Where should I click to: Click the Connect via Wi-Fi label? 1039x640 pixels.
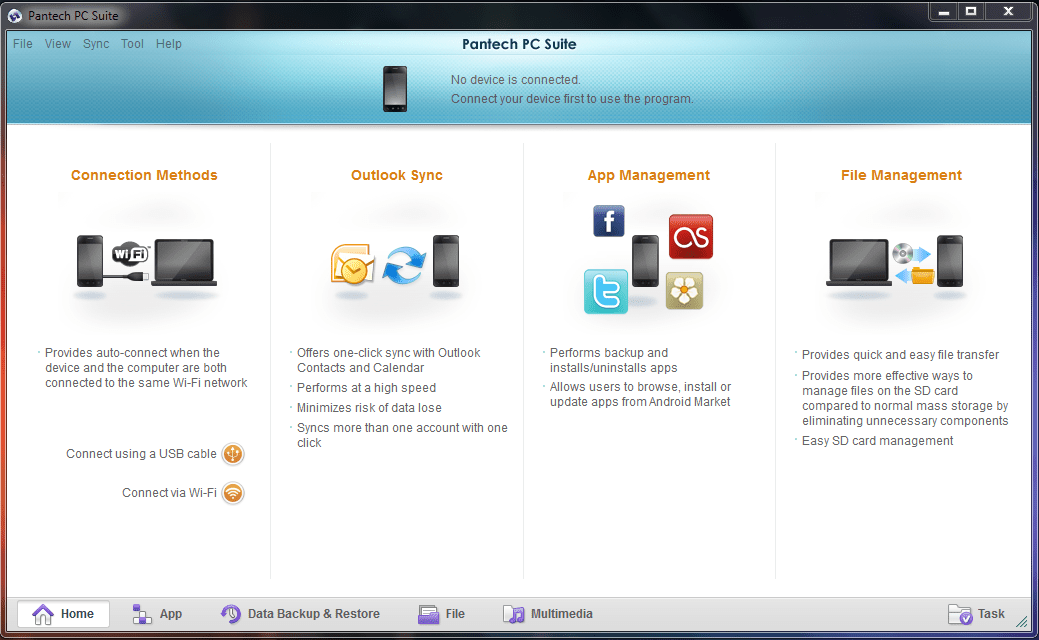coord(169,493)
